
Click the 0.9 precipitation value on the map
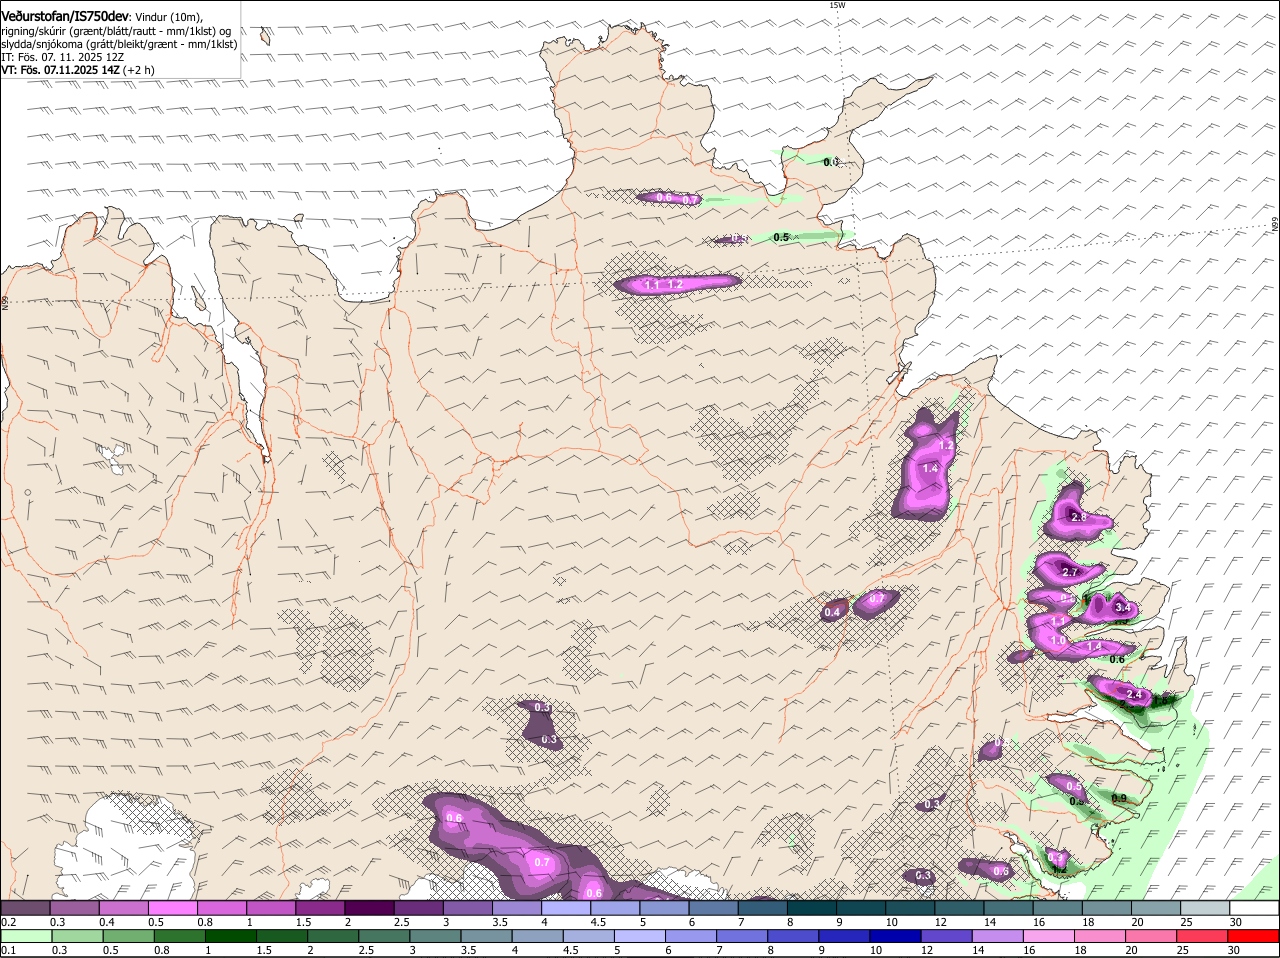(1119, 798)
